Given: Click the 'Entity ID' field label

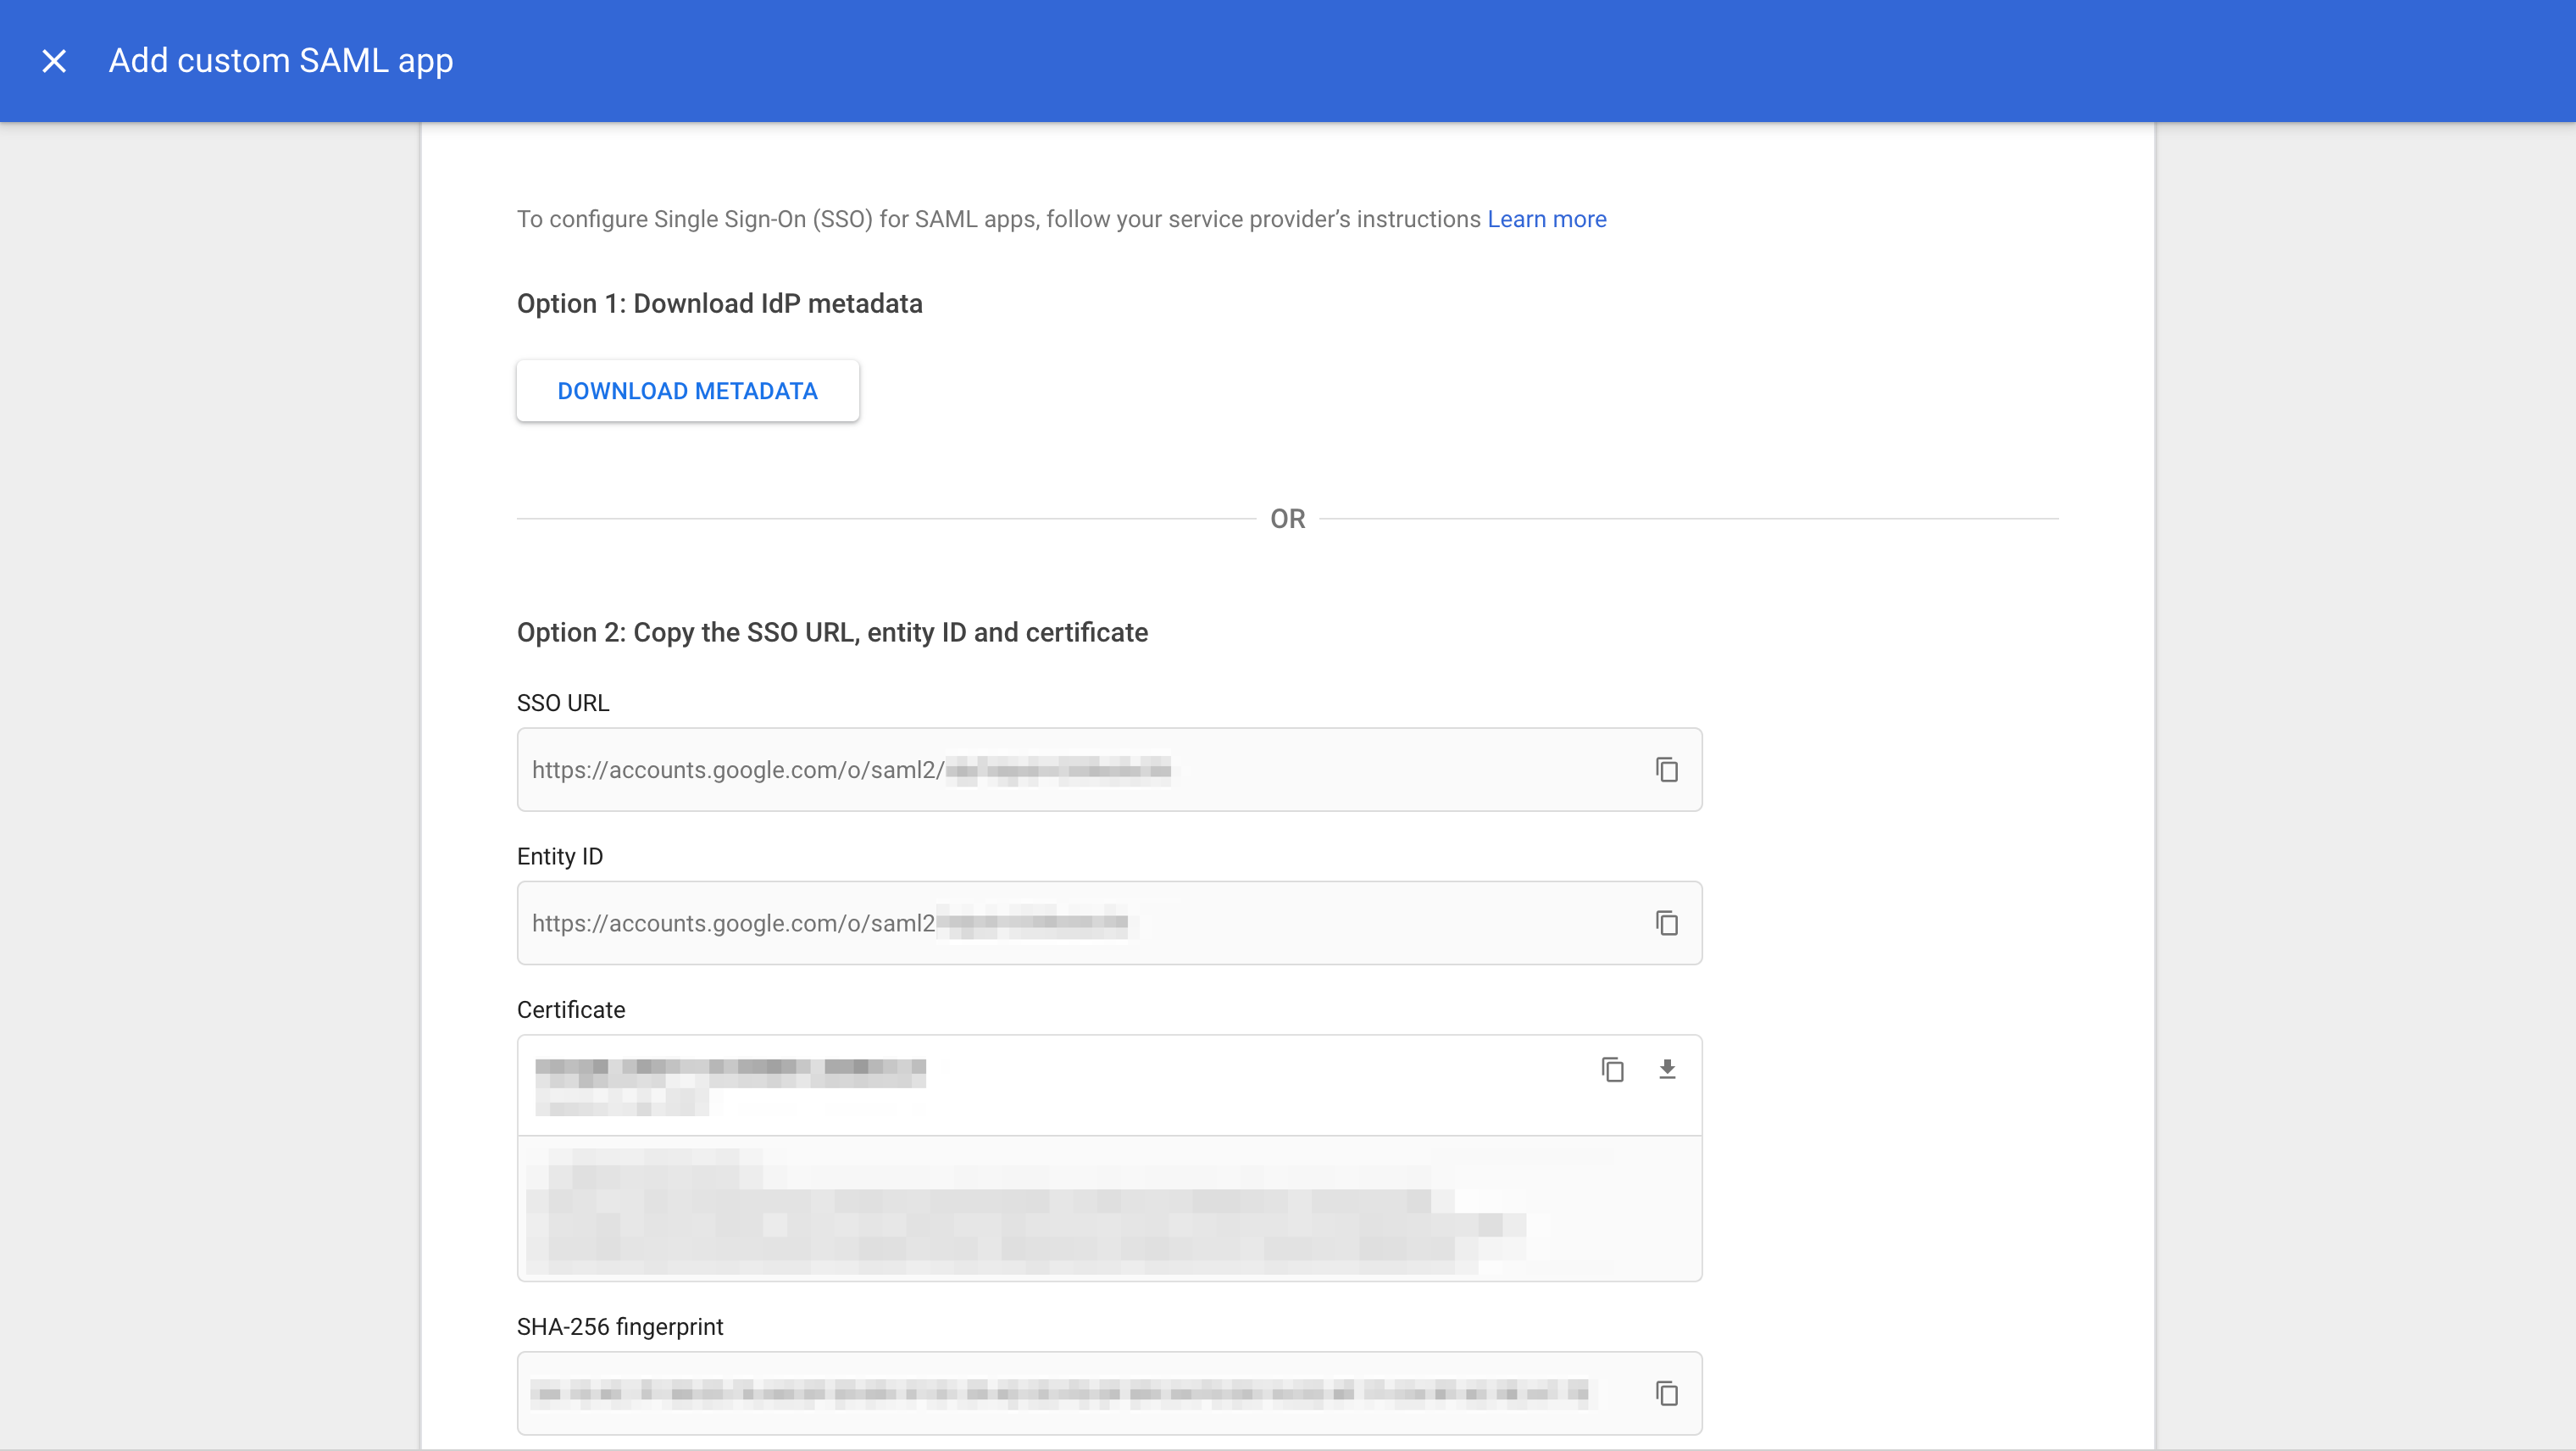Looking at the screenshot, I should point(559,856).
